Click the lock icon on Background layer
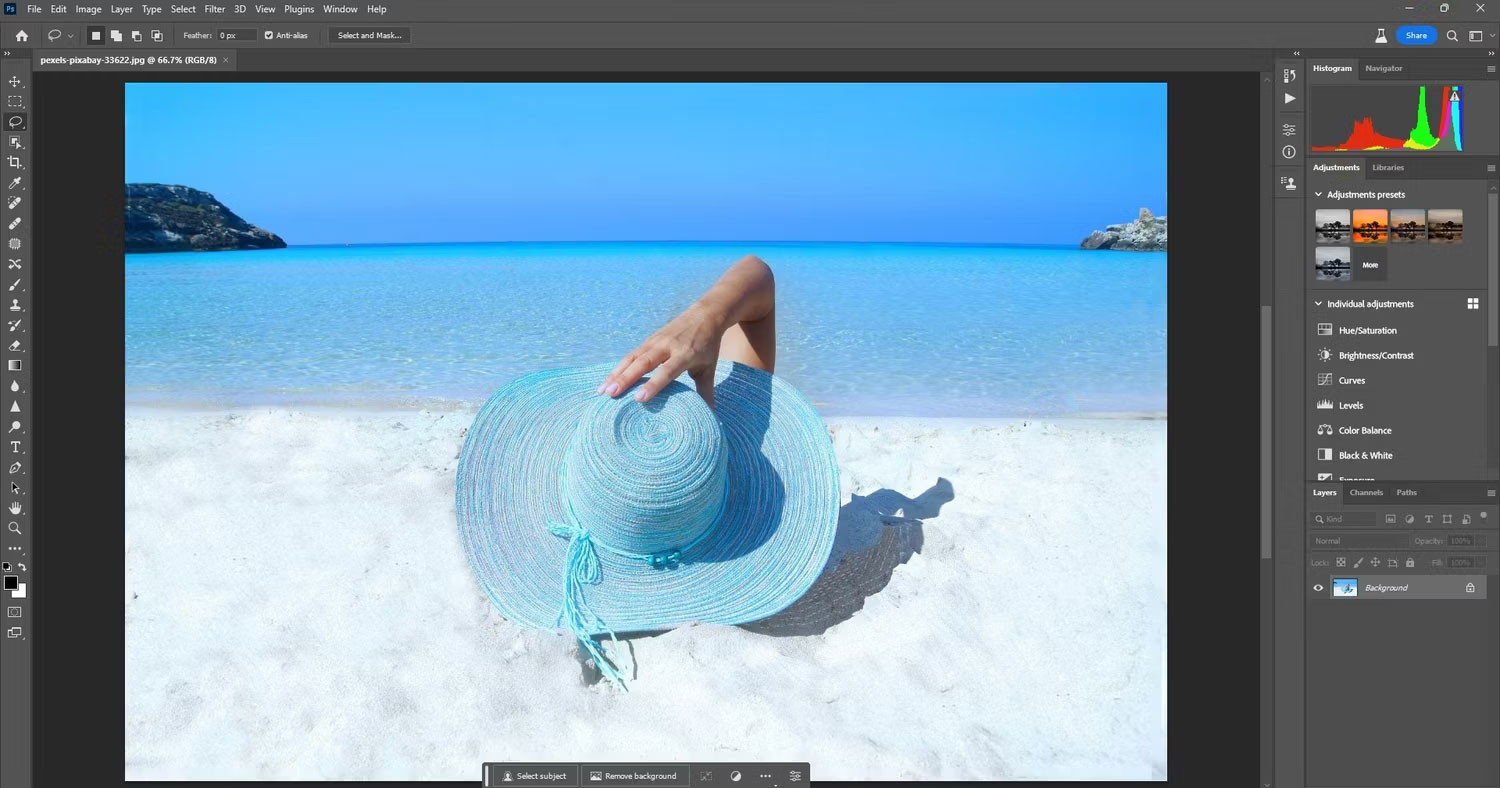Viewport: 1500px width, 788px height. [1470, 588]
